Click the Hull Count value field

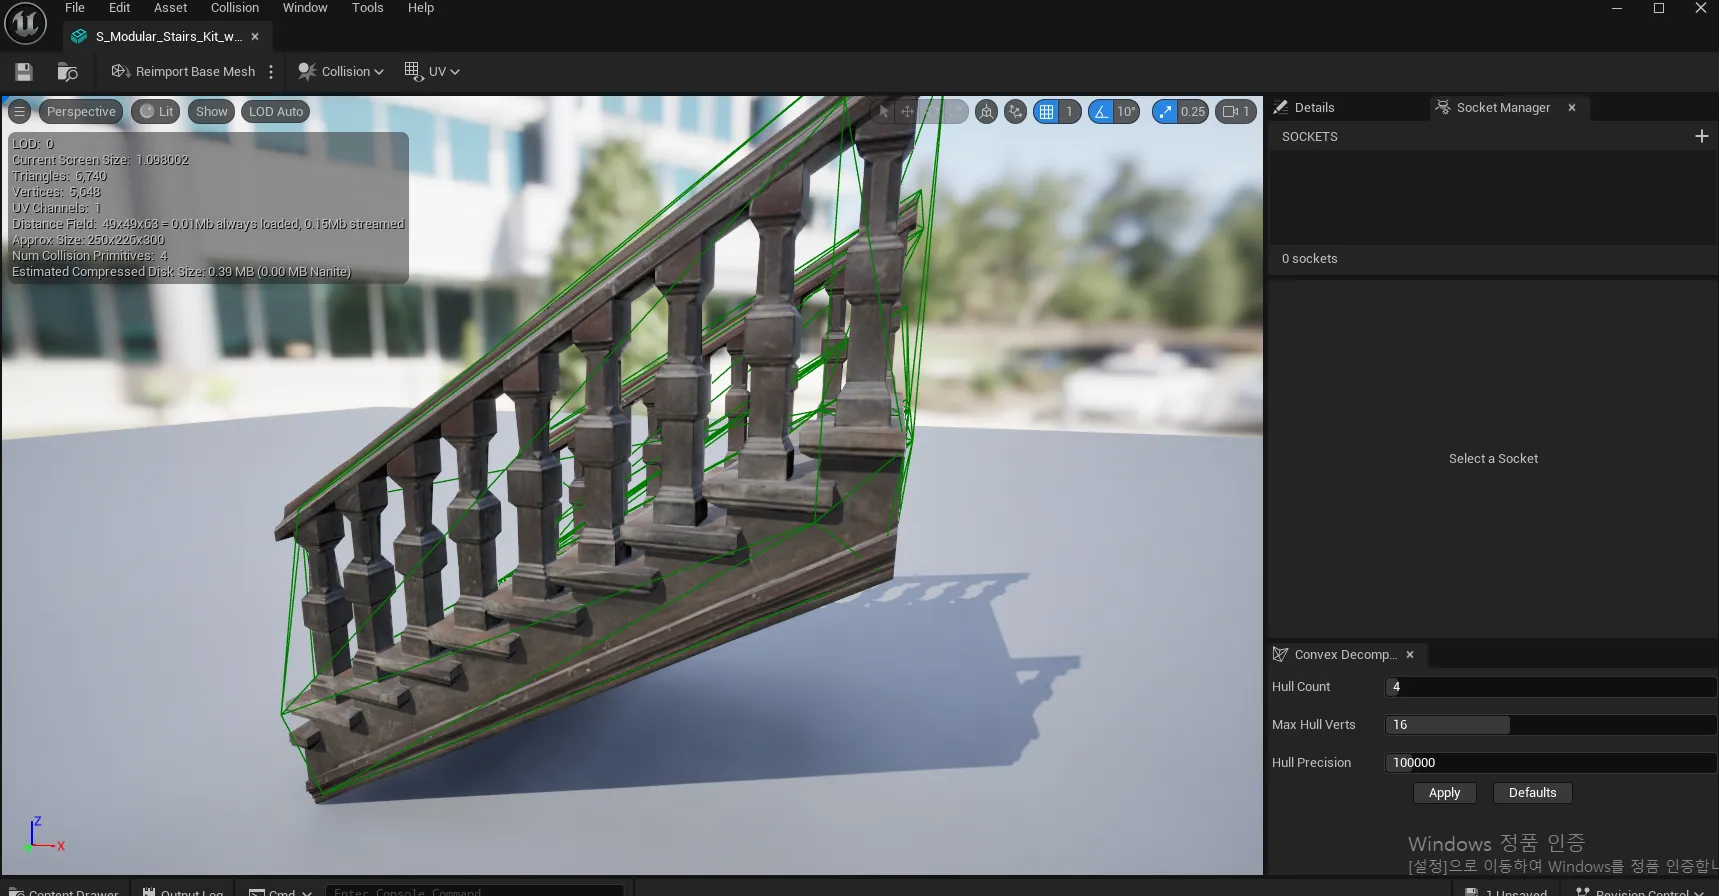(x=1550, y=687)
